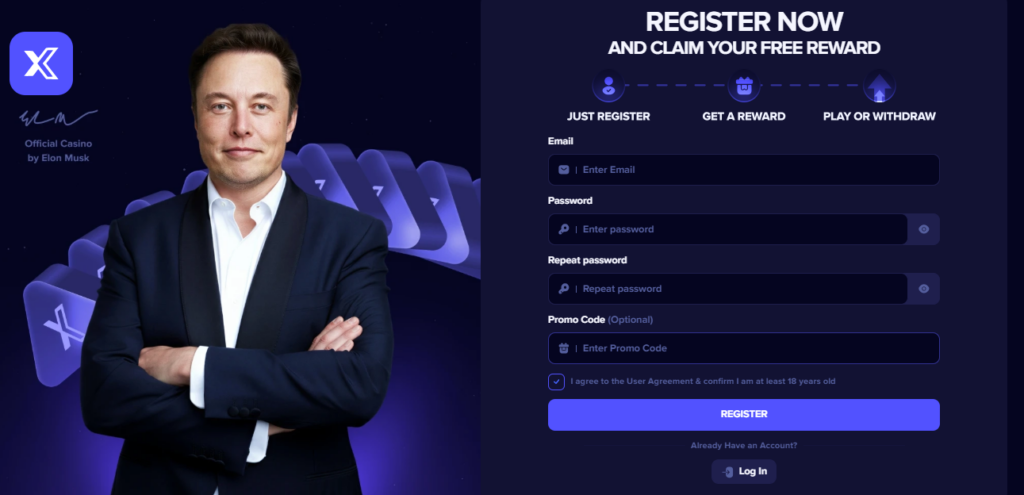Show the Password field contents via eye icon
Image resolution: width=1024 pixels, height=495 pixels.
924,229
